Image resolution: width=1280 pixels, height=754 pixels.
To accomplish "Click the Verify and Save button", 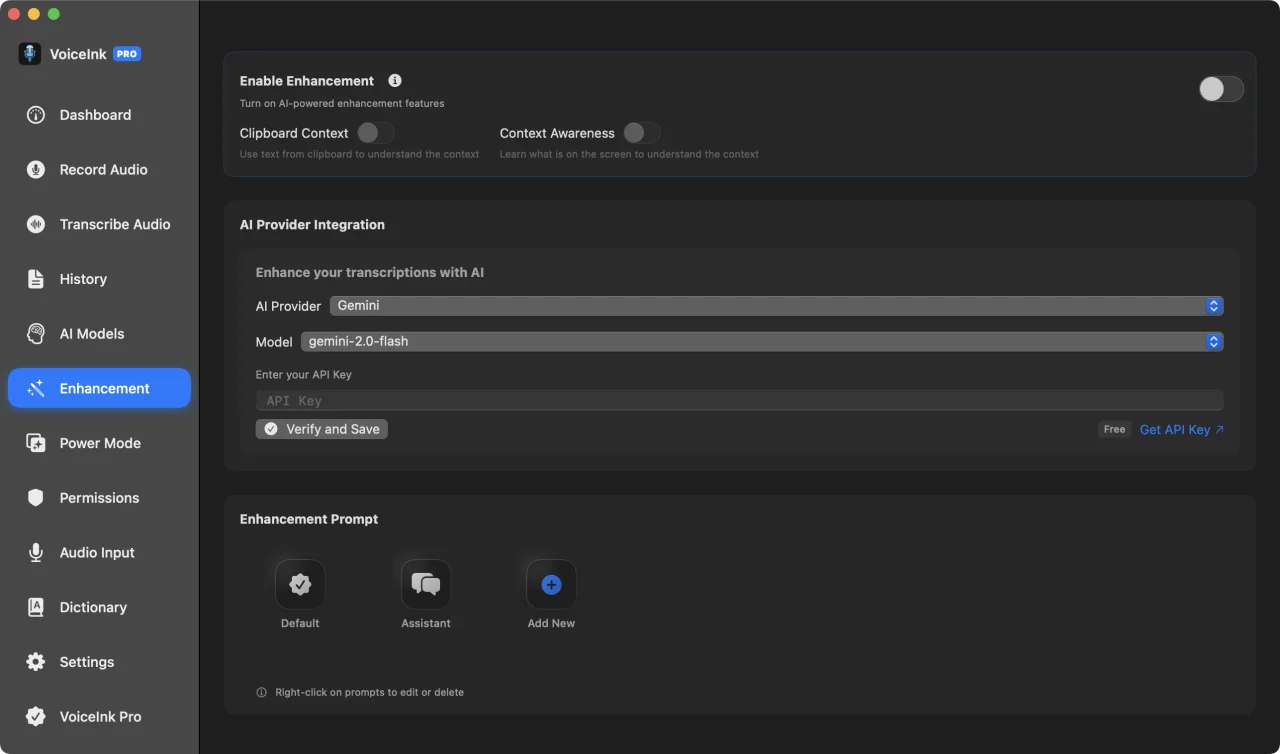I will [x=322, y=429].
